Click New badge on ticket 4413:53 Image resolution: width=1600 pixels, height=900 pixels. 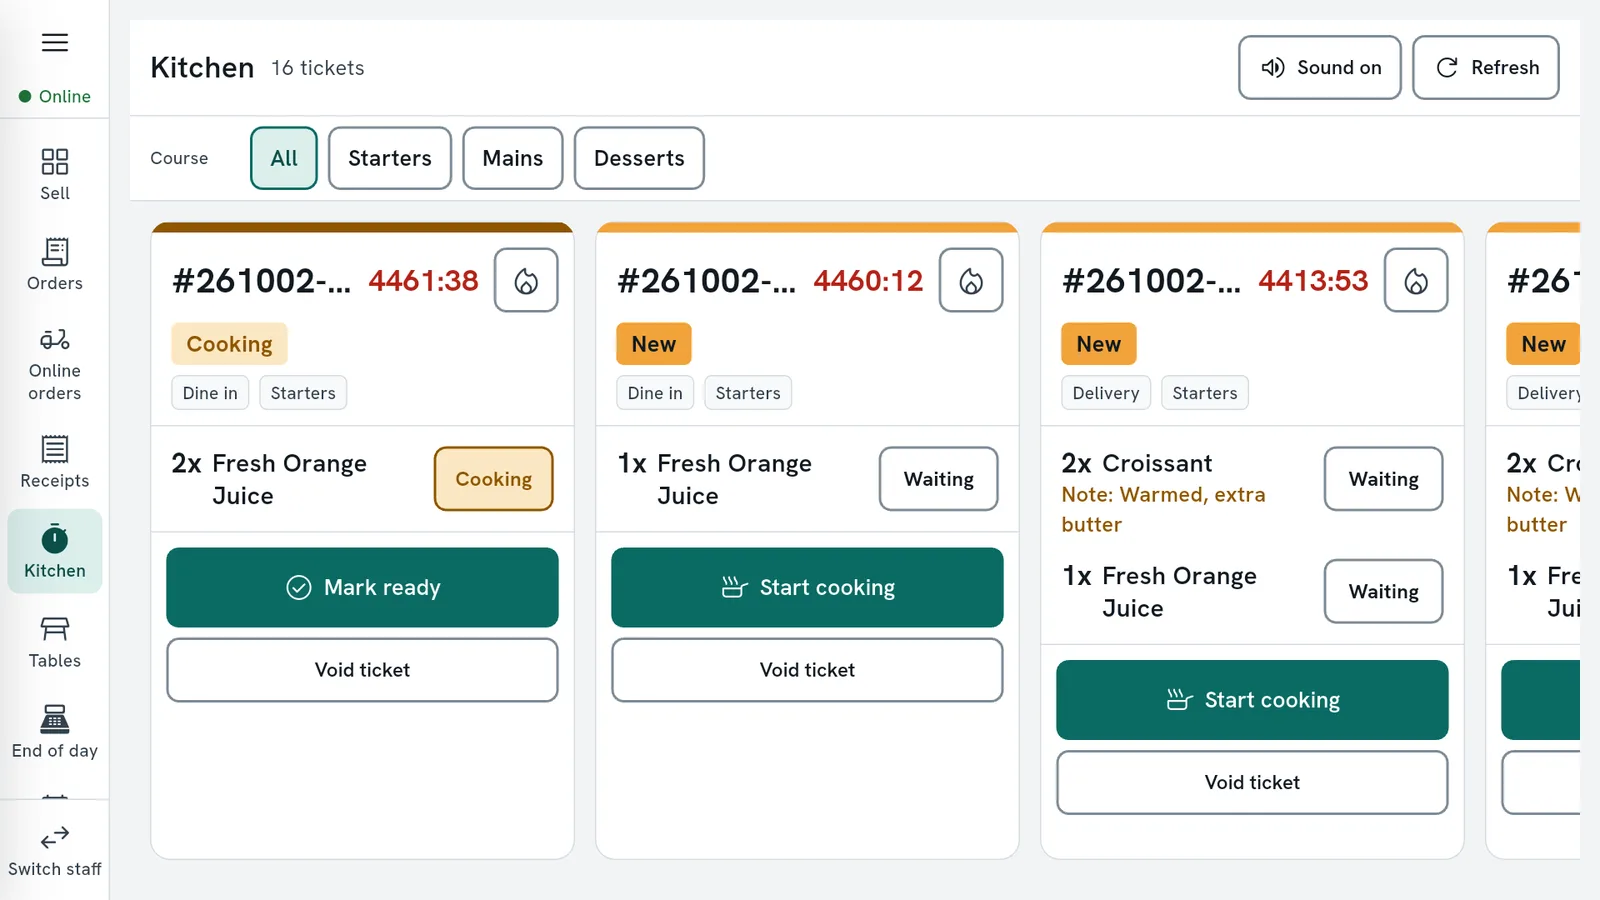(x=1099, y=344)
